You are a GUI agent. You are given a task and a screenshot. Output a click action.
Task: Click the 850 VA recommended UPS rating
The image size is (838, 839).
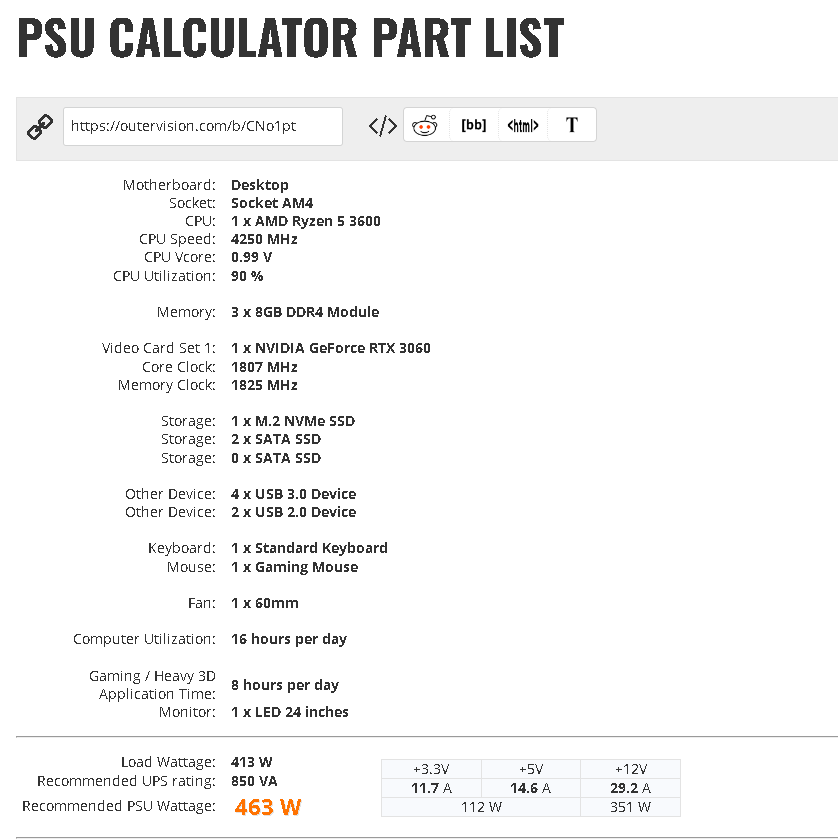coord(254,781)
